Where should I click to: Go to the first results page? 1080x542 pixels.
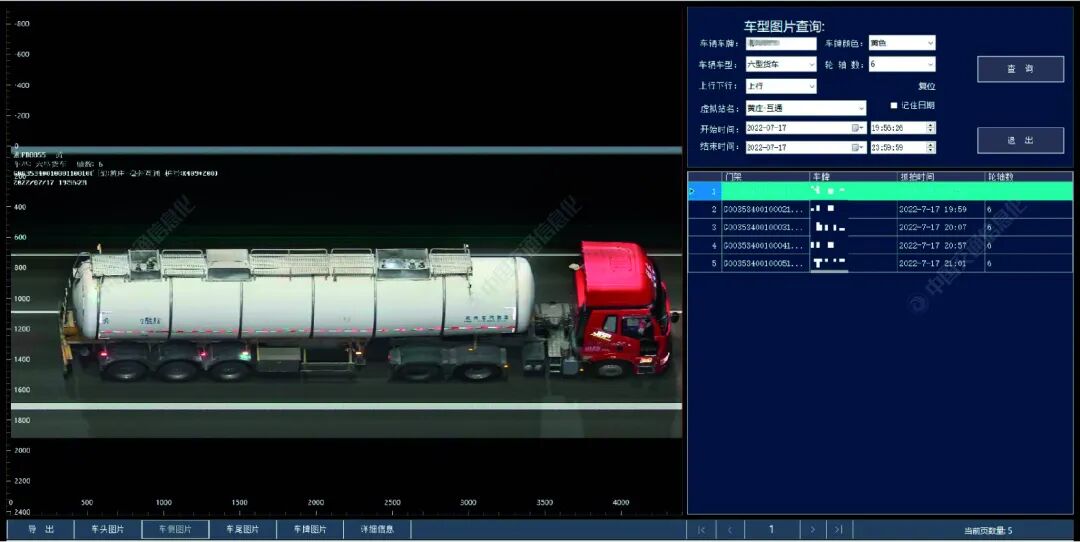[x=701, y=530]
